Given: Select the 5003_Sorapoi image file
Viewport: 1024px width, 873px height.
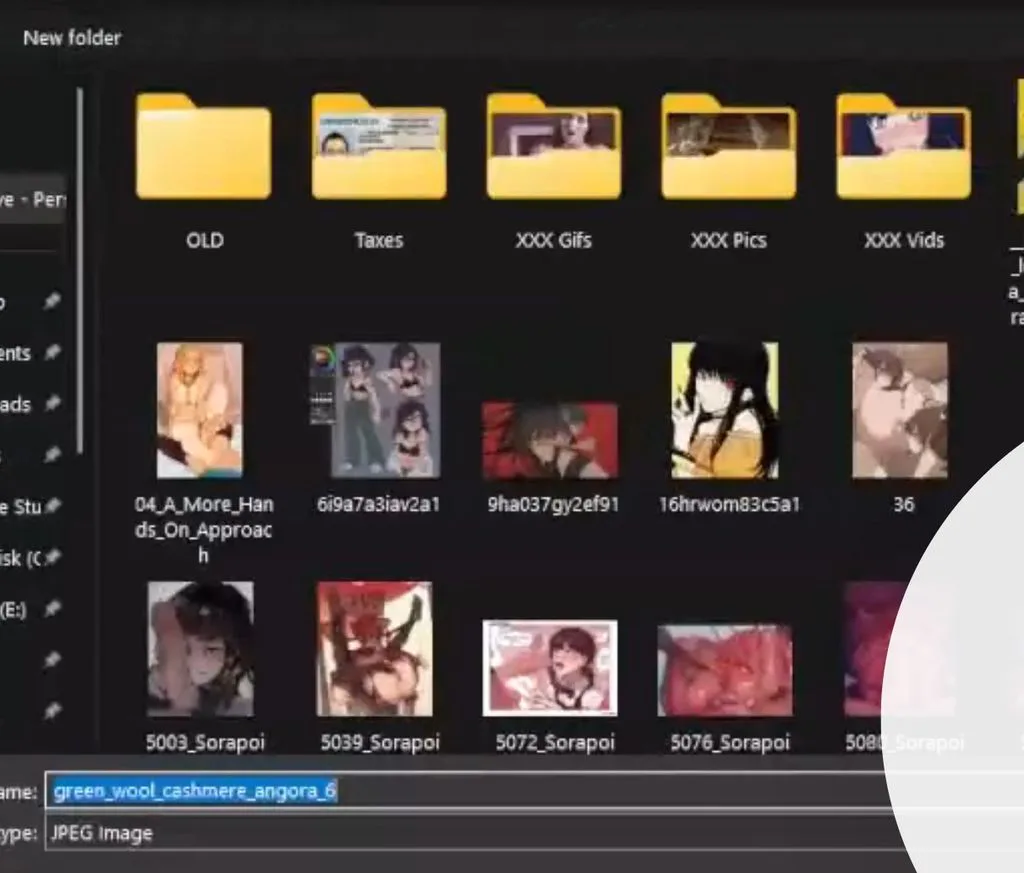Looking at the screenshot, I should (204, 667).
